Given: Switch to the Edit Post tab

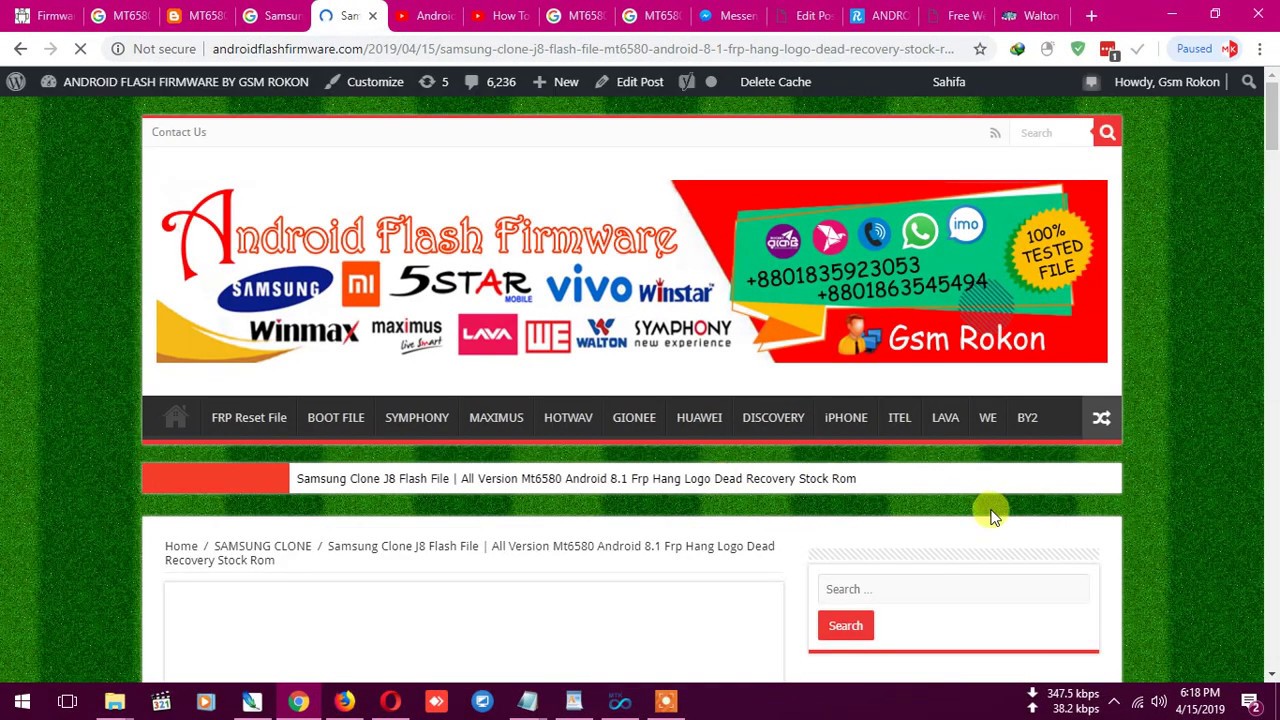Looking at the screenshot, I should [805, 16].
